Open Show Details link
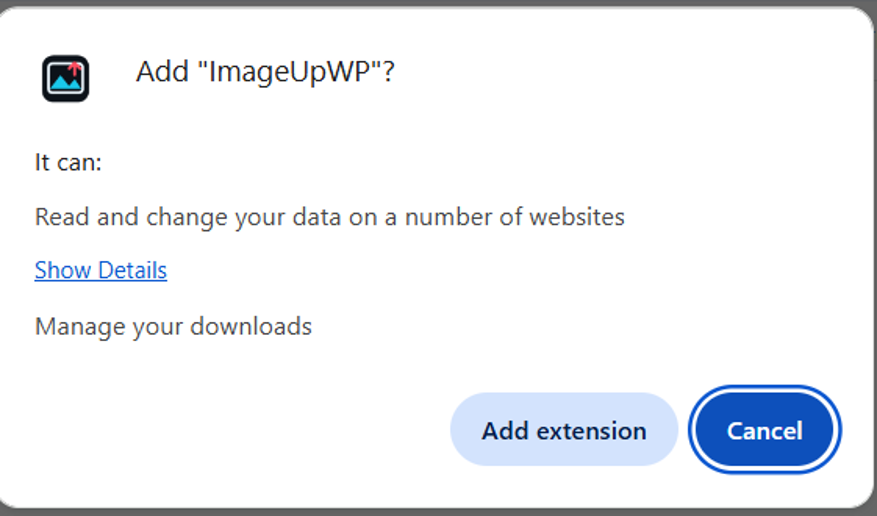Viewport: 877px width, 516px height. tap(101, 271)
